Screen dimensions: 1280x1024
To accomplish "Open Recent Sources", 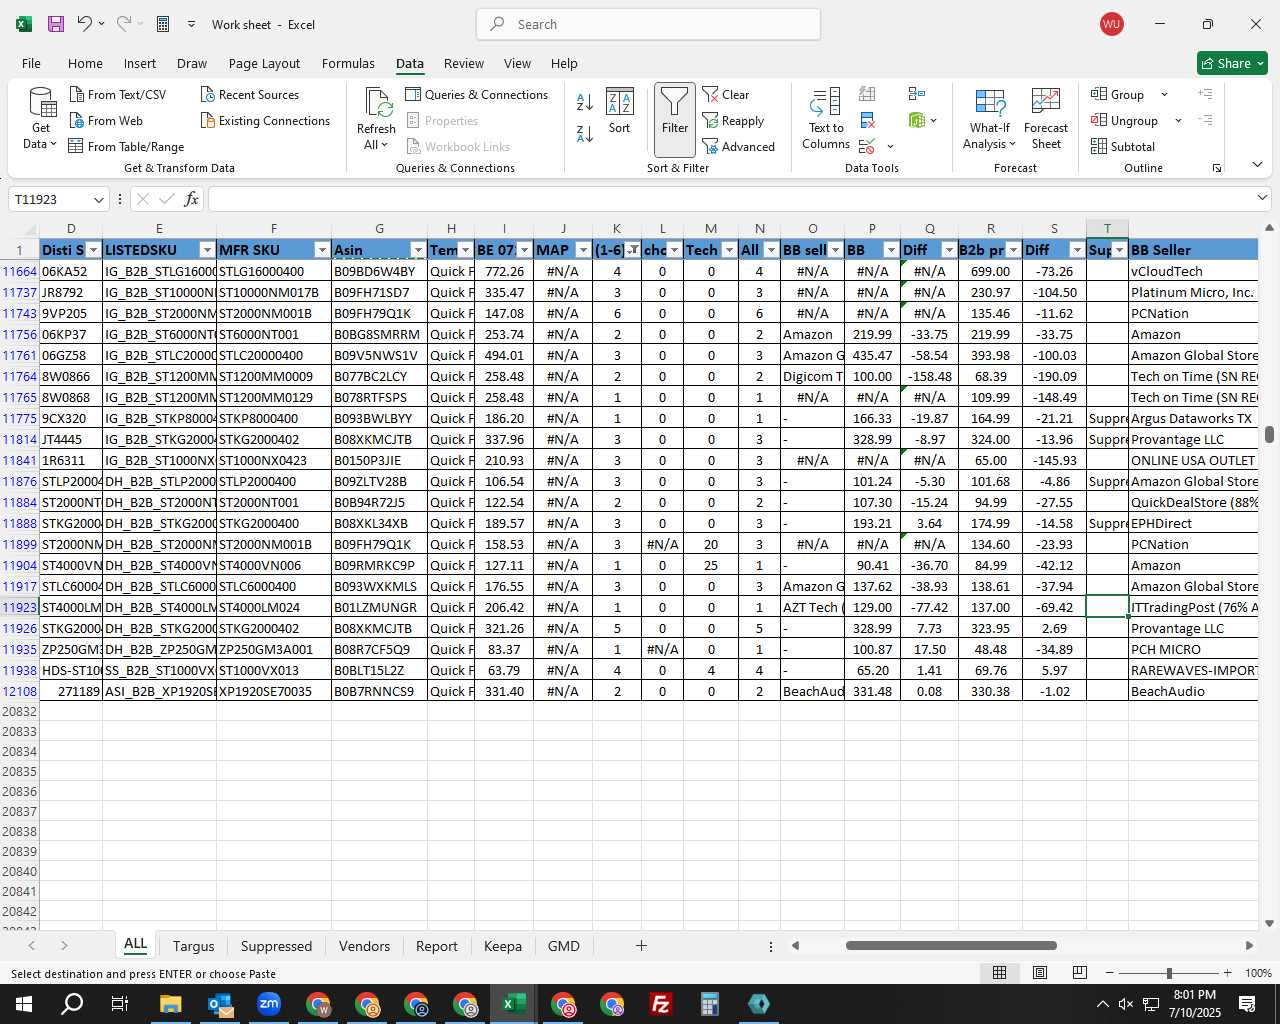I will (249, 94).
